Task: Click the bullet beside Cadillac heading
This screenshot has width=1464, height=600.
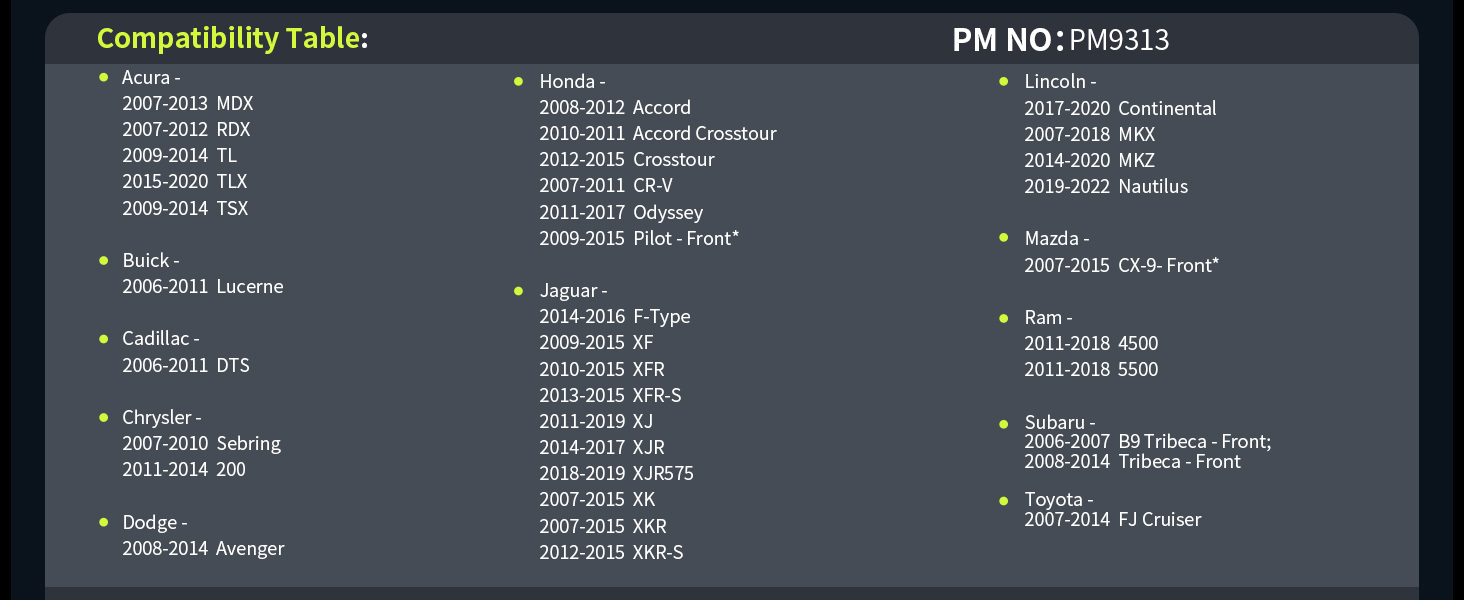Action: point(103,339)
